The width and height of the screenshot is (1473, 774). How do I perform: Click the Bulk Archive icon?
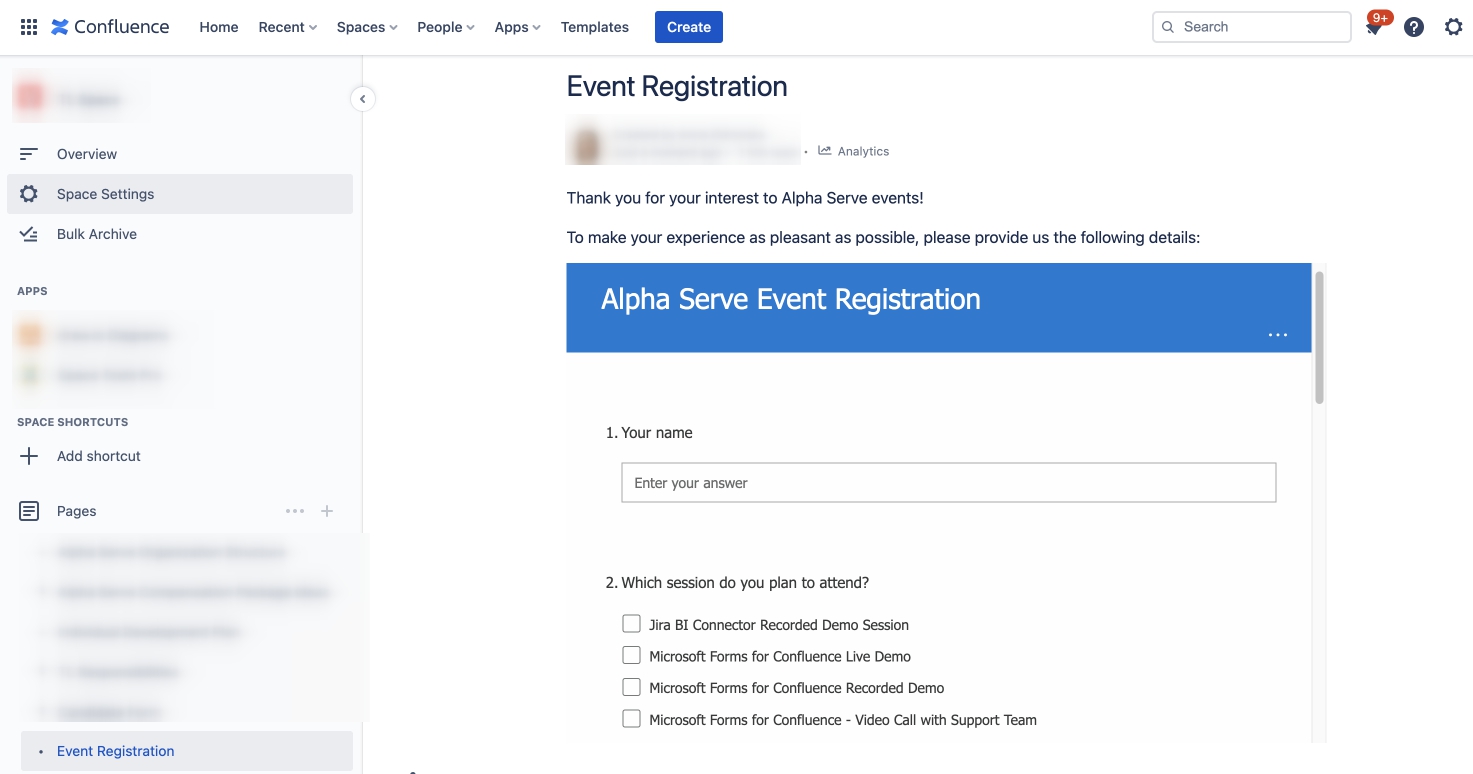pos(29,234)
